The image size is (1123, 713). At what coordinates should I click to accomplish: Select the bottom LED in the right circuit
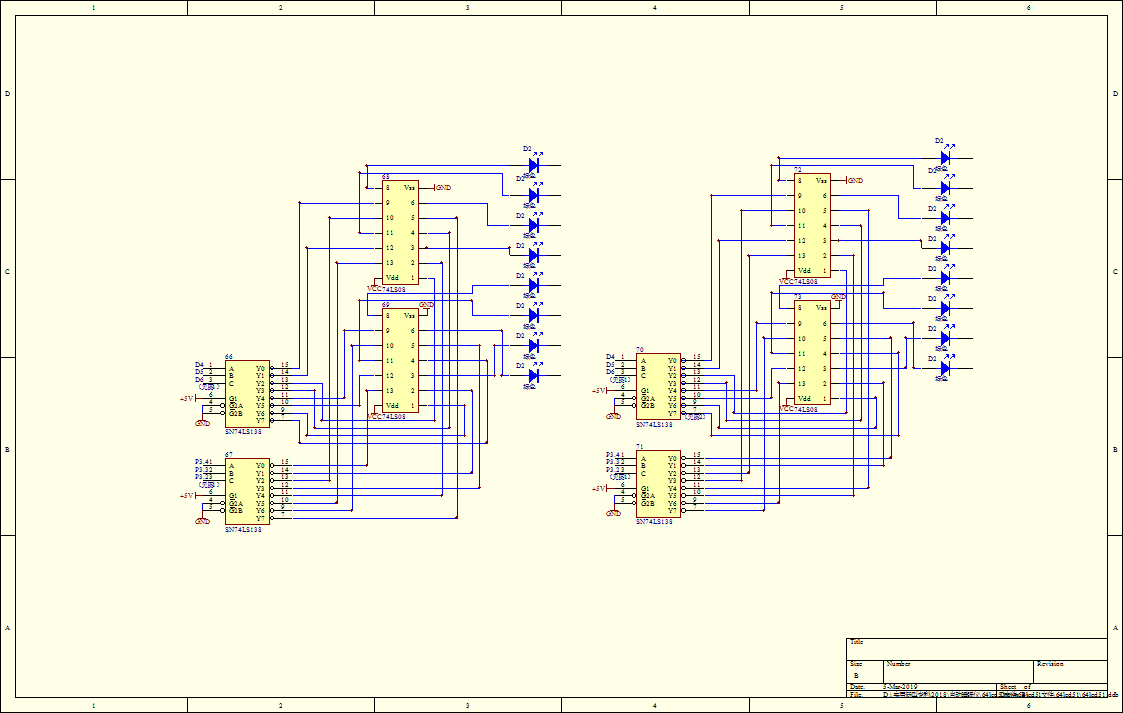(x=944, y=368)
